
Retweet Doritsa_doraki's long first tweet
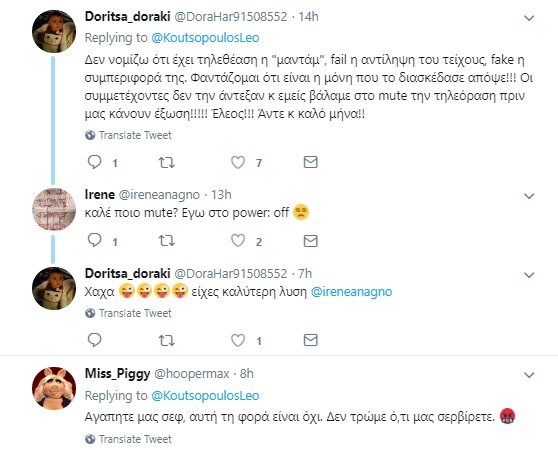[x=166, y=163]
